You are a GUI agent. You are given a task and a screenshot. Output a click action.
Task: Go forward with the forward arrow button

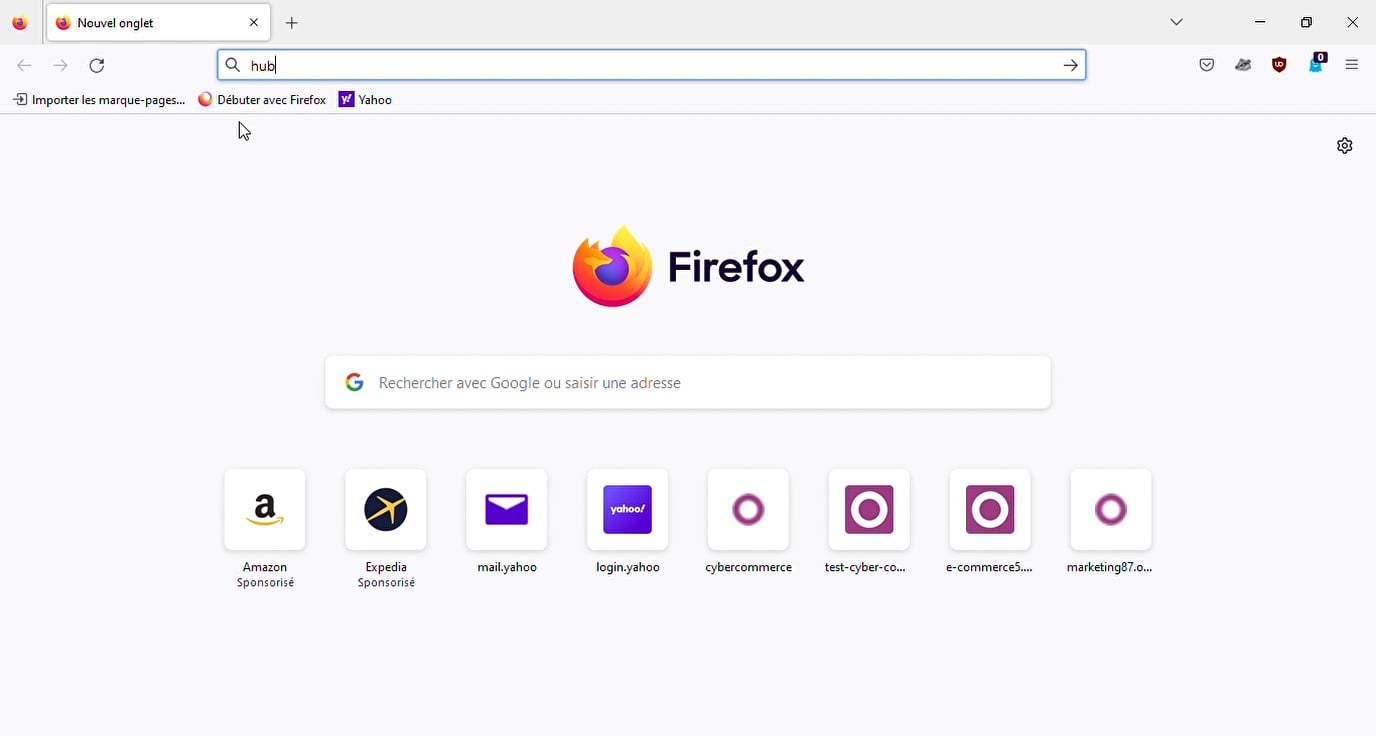coord(61,66)
